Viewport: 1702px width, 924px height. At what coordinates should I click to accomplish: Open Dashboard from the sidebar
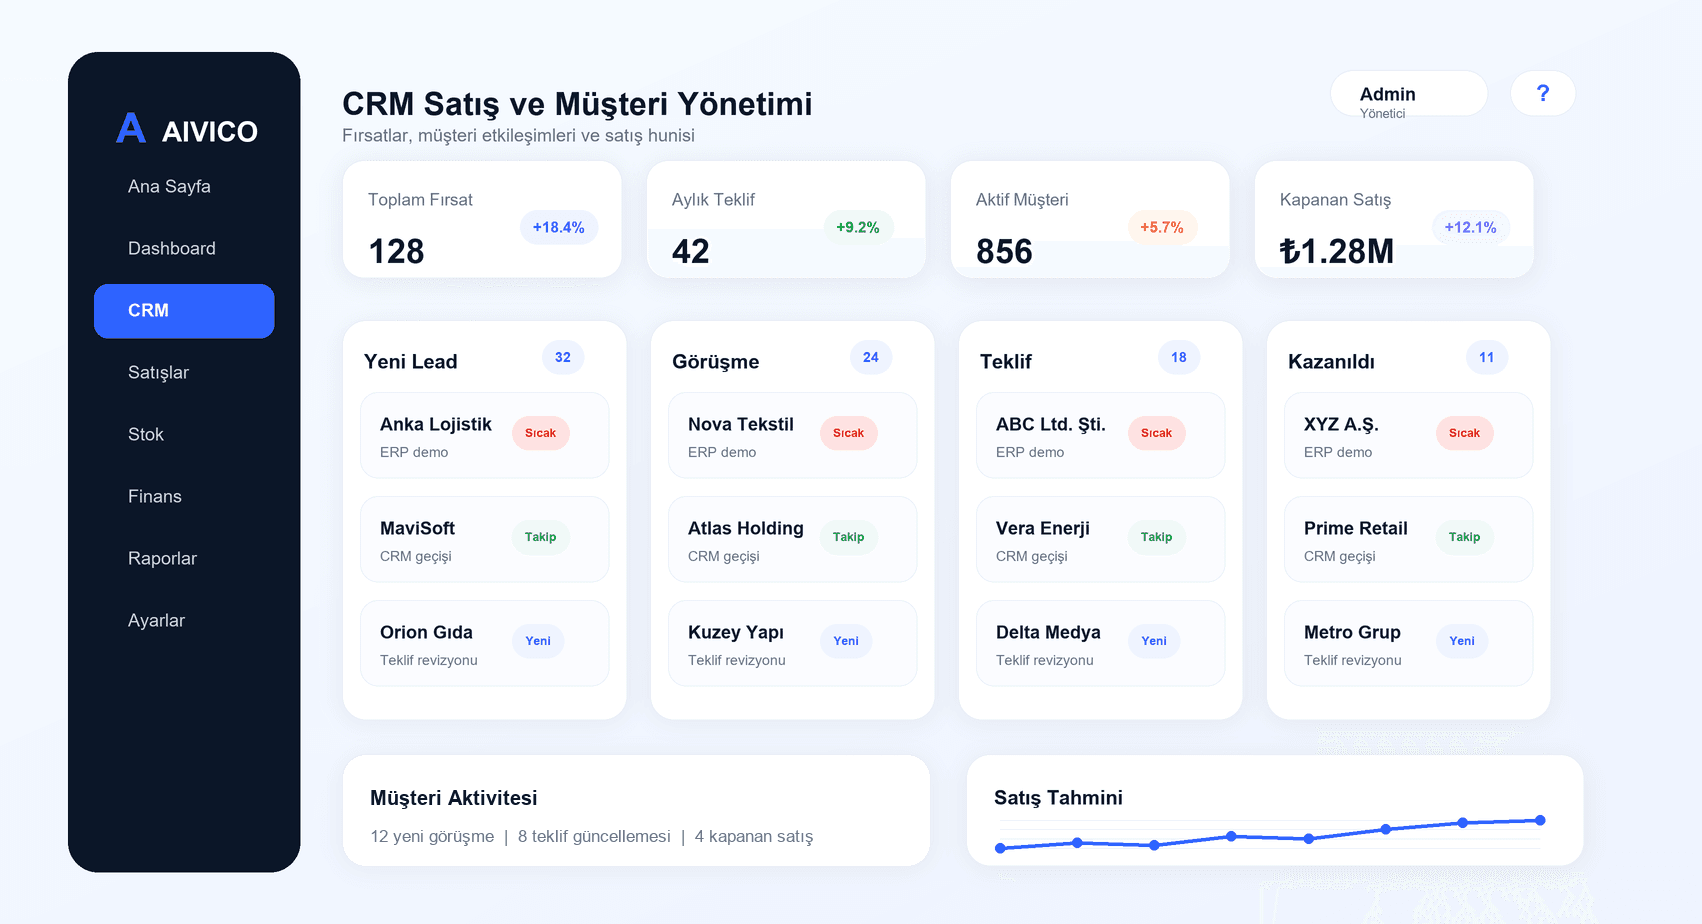point(172,248)
